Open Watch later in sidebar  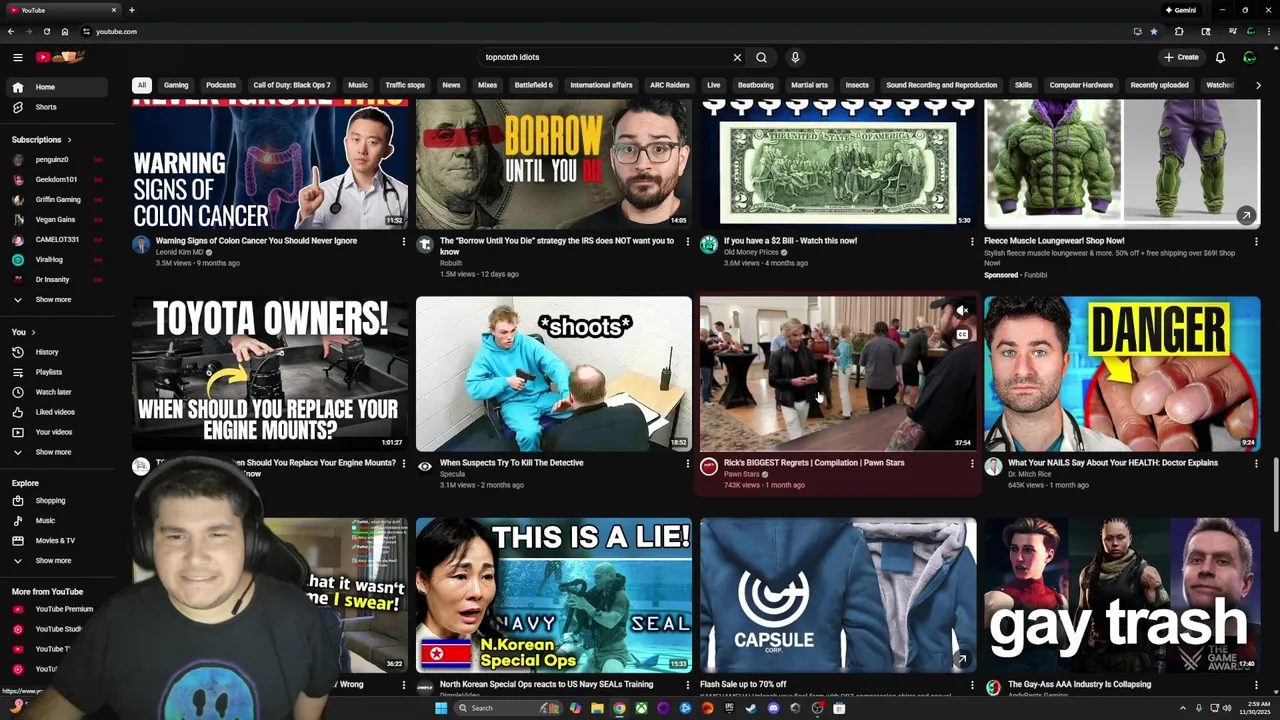tap(57, 392)
